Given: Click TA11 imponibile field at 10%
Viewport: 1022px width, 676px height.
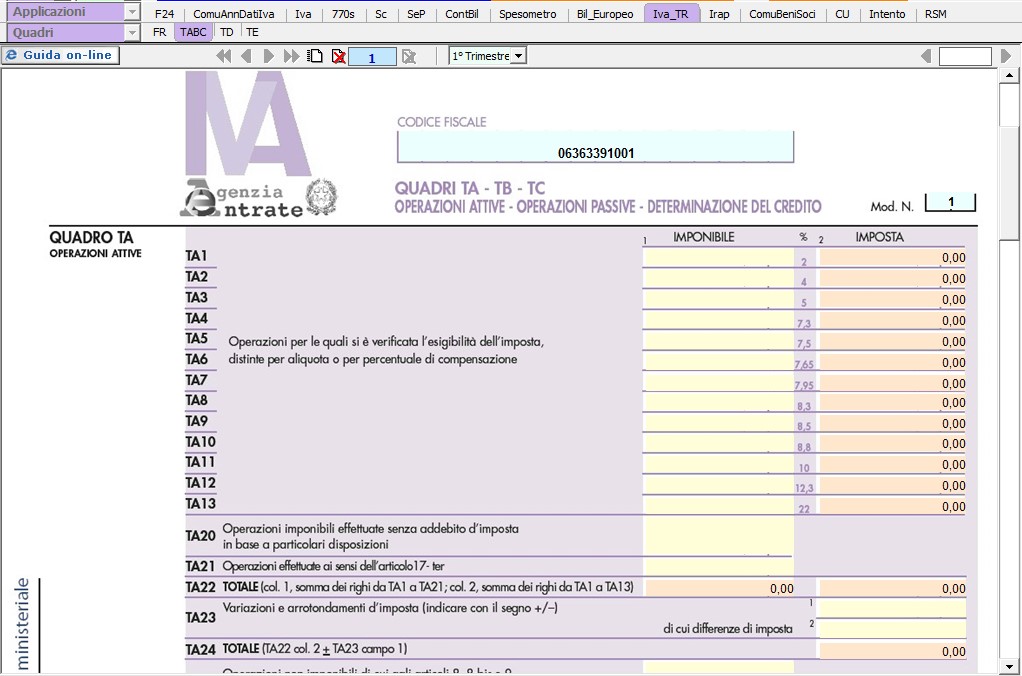Looking at the screenshot, I should 718,465.
